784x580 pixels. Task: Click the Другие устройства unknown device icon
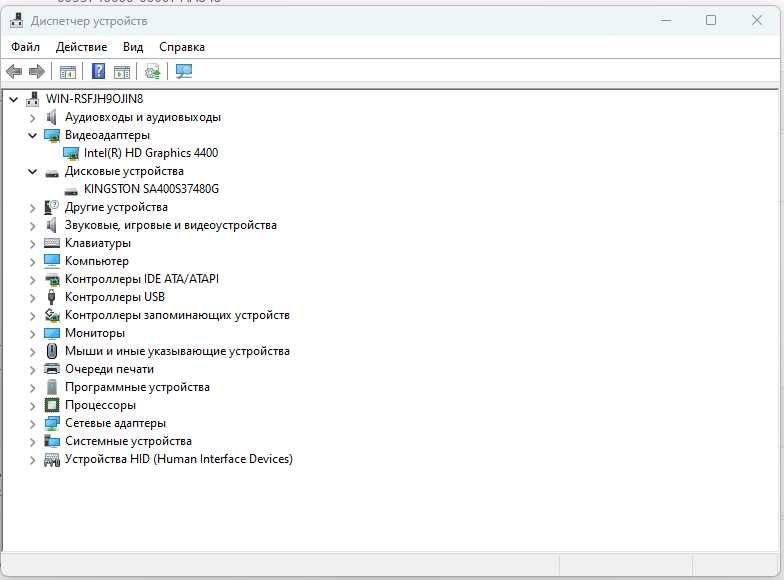point(52,207)
